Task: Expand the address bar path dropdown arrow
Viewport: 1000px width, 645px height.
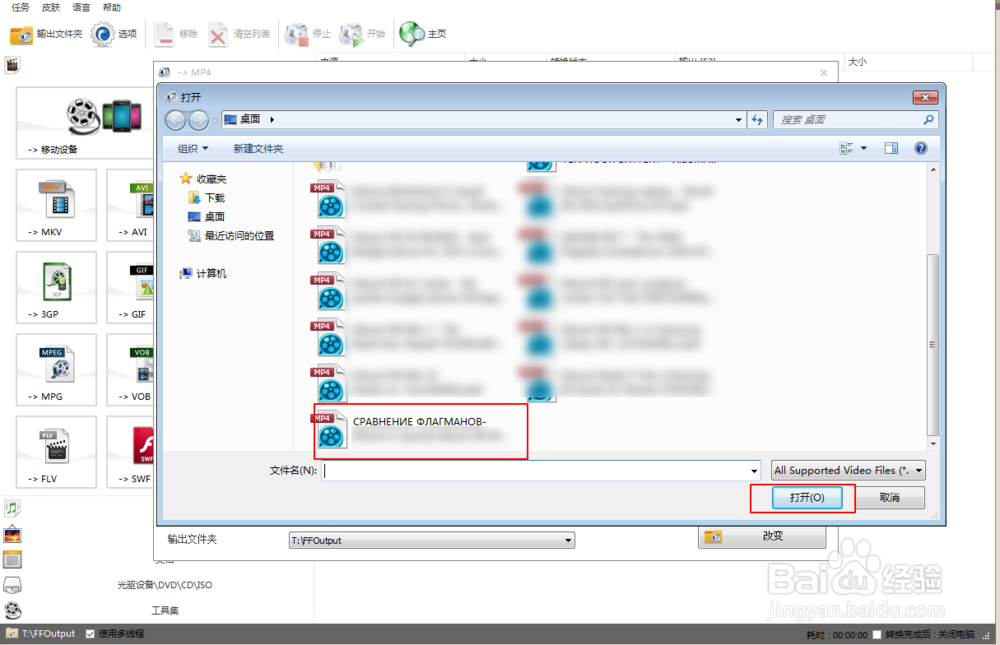Action: (x=739, y=119)
